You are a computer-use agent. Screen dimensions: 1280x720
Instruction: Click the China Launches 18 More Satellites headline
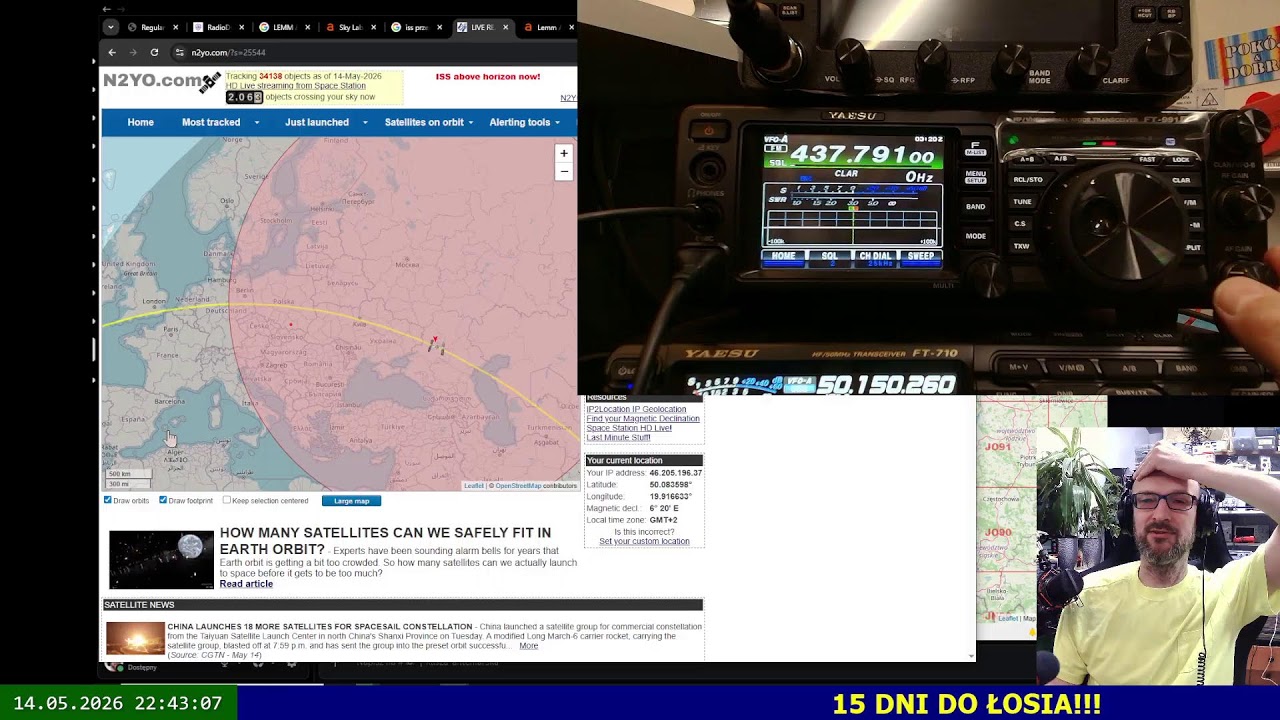tap(320, 627)
